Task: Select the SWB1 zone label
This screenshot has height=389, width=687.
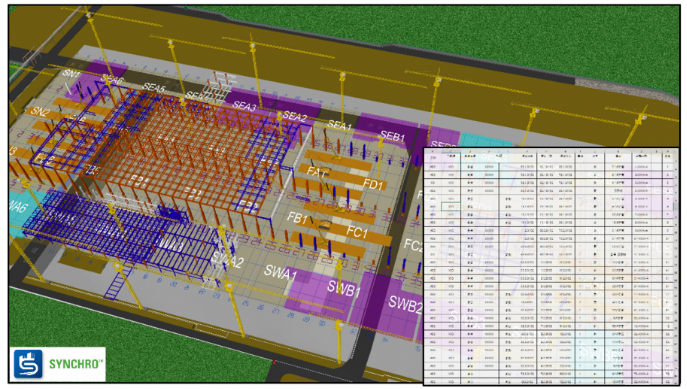Action: coord(344,288)
